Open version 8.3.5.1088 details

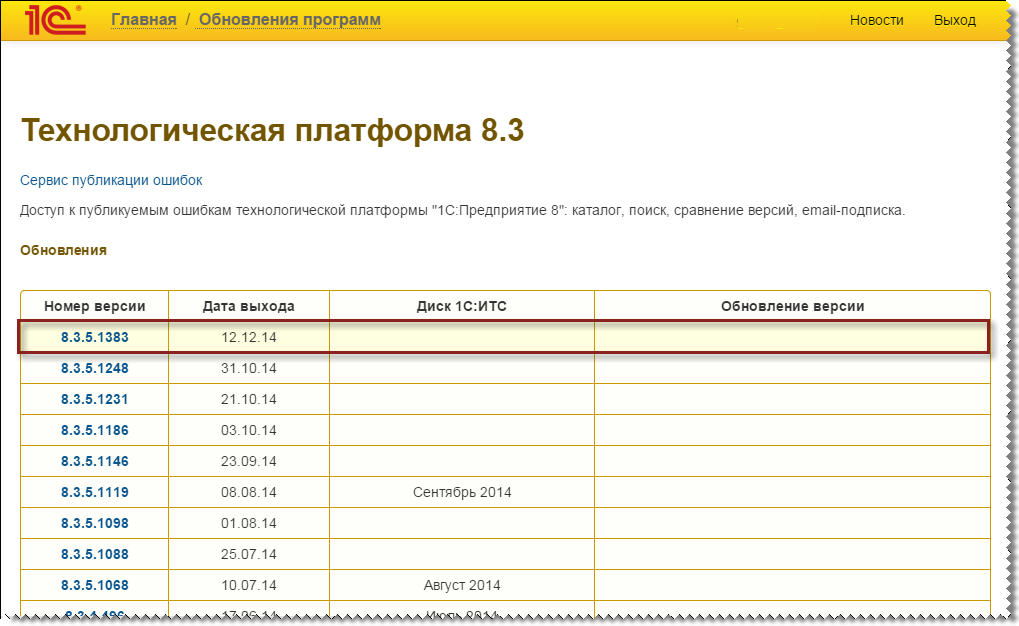(x=92, y=554)
